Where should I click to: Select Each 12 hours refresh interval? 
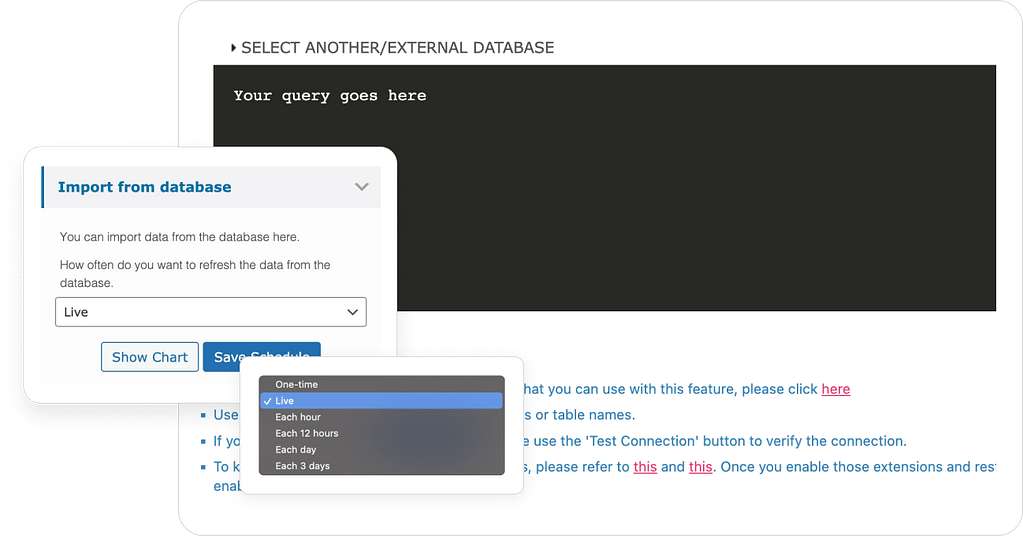pyautogui.click(x=307, y=433)
